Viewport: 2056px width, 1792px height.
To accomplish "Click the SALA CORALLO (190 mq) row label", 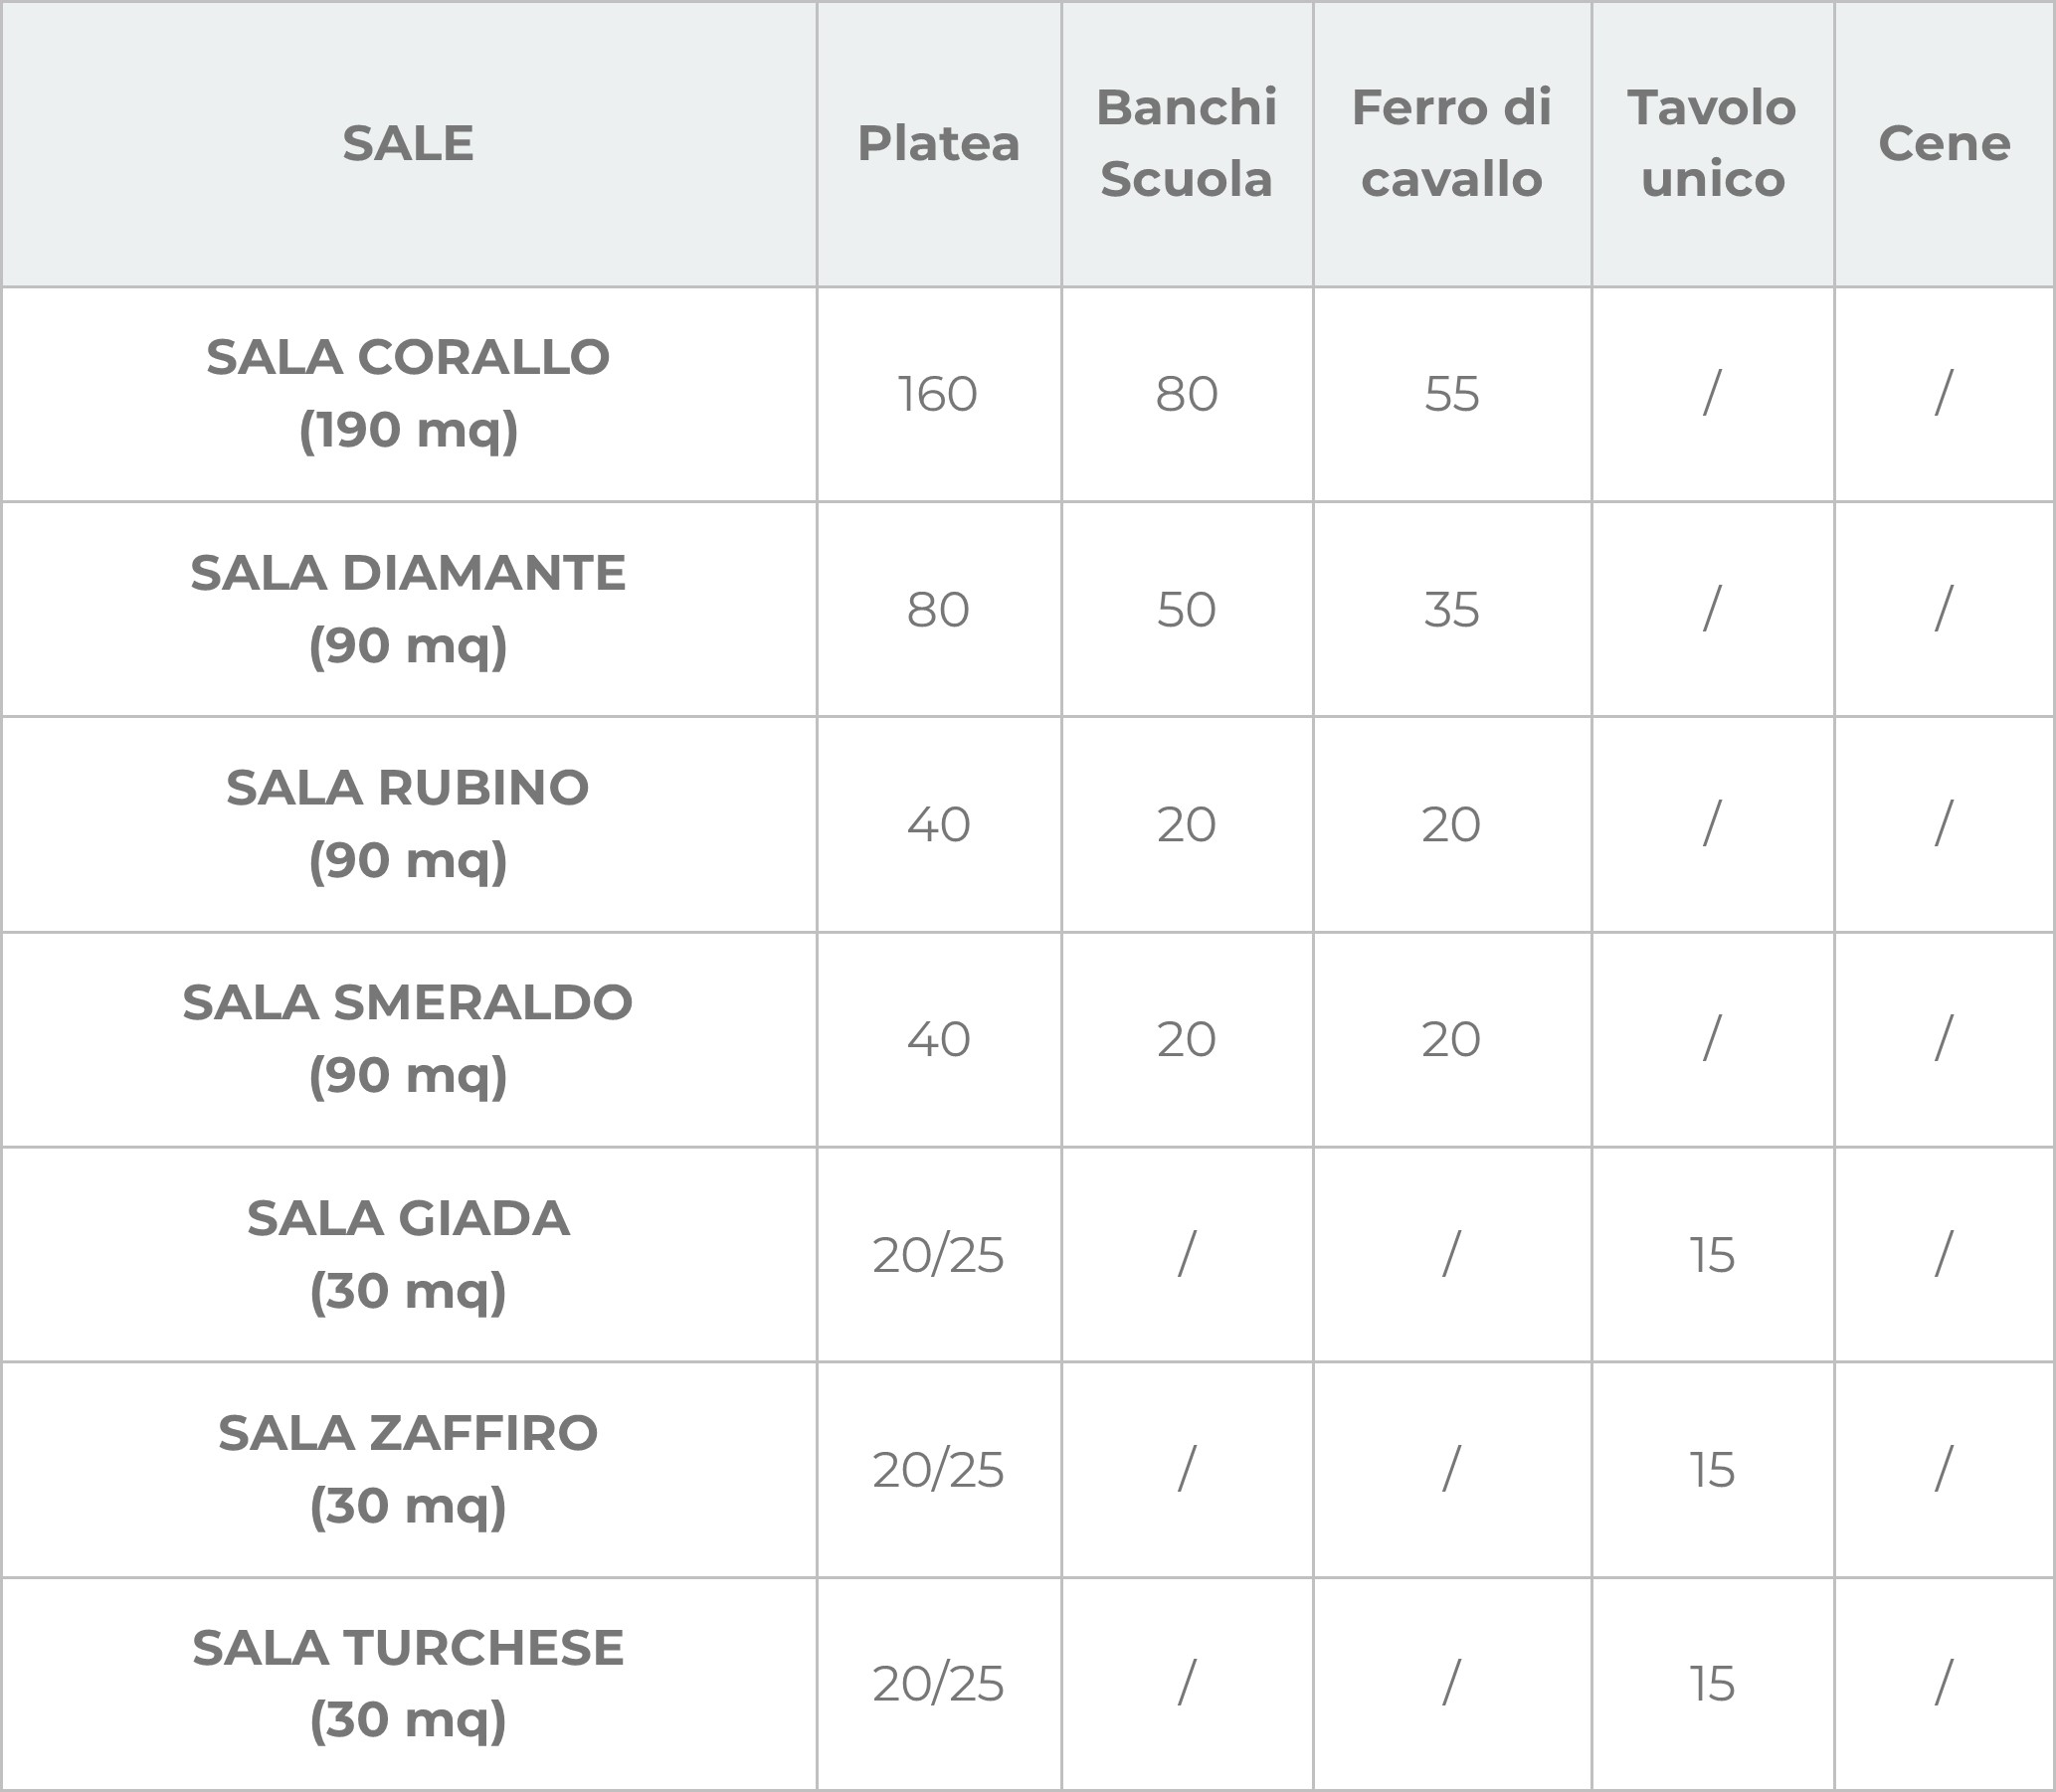I will (x=408, y=394).
